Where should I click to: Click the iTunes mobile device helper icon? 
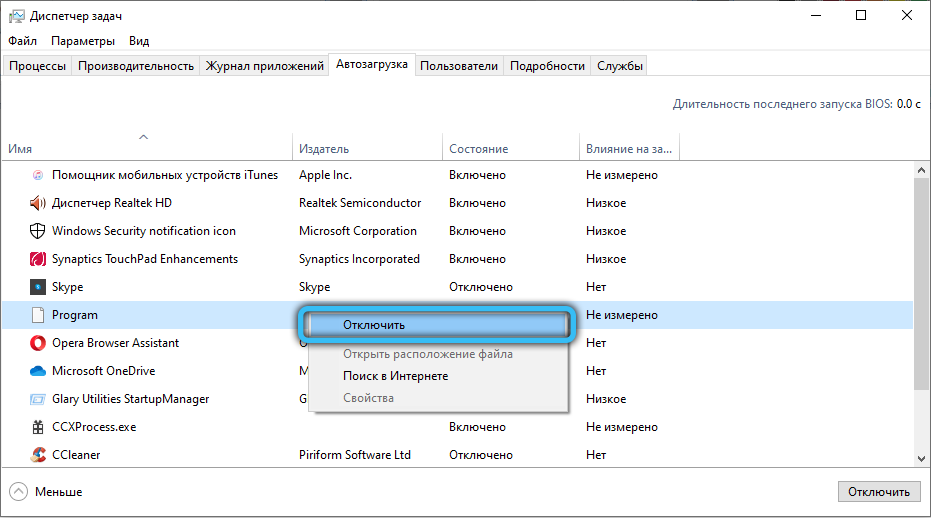38,175
